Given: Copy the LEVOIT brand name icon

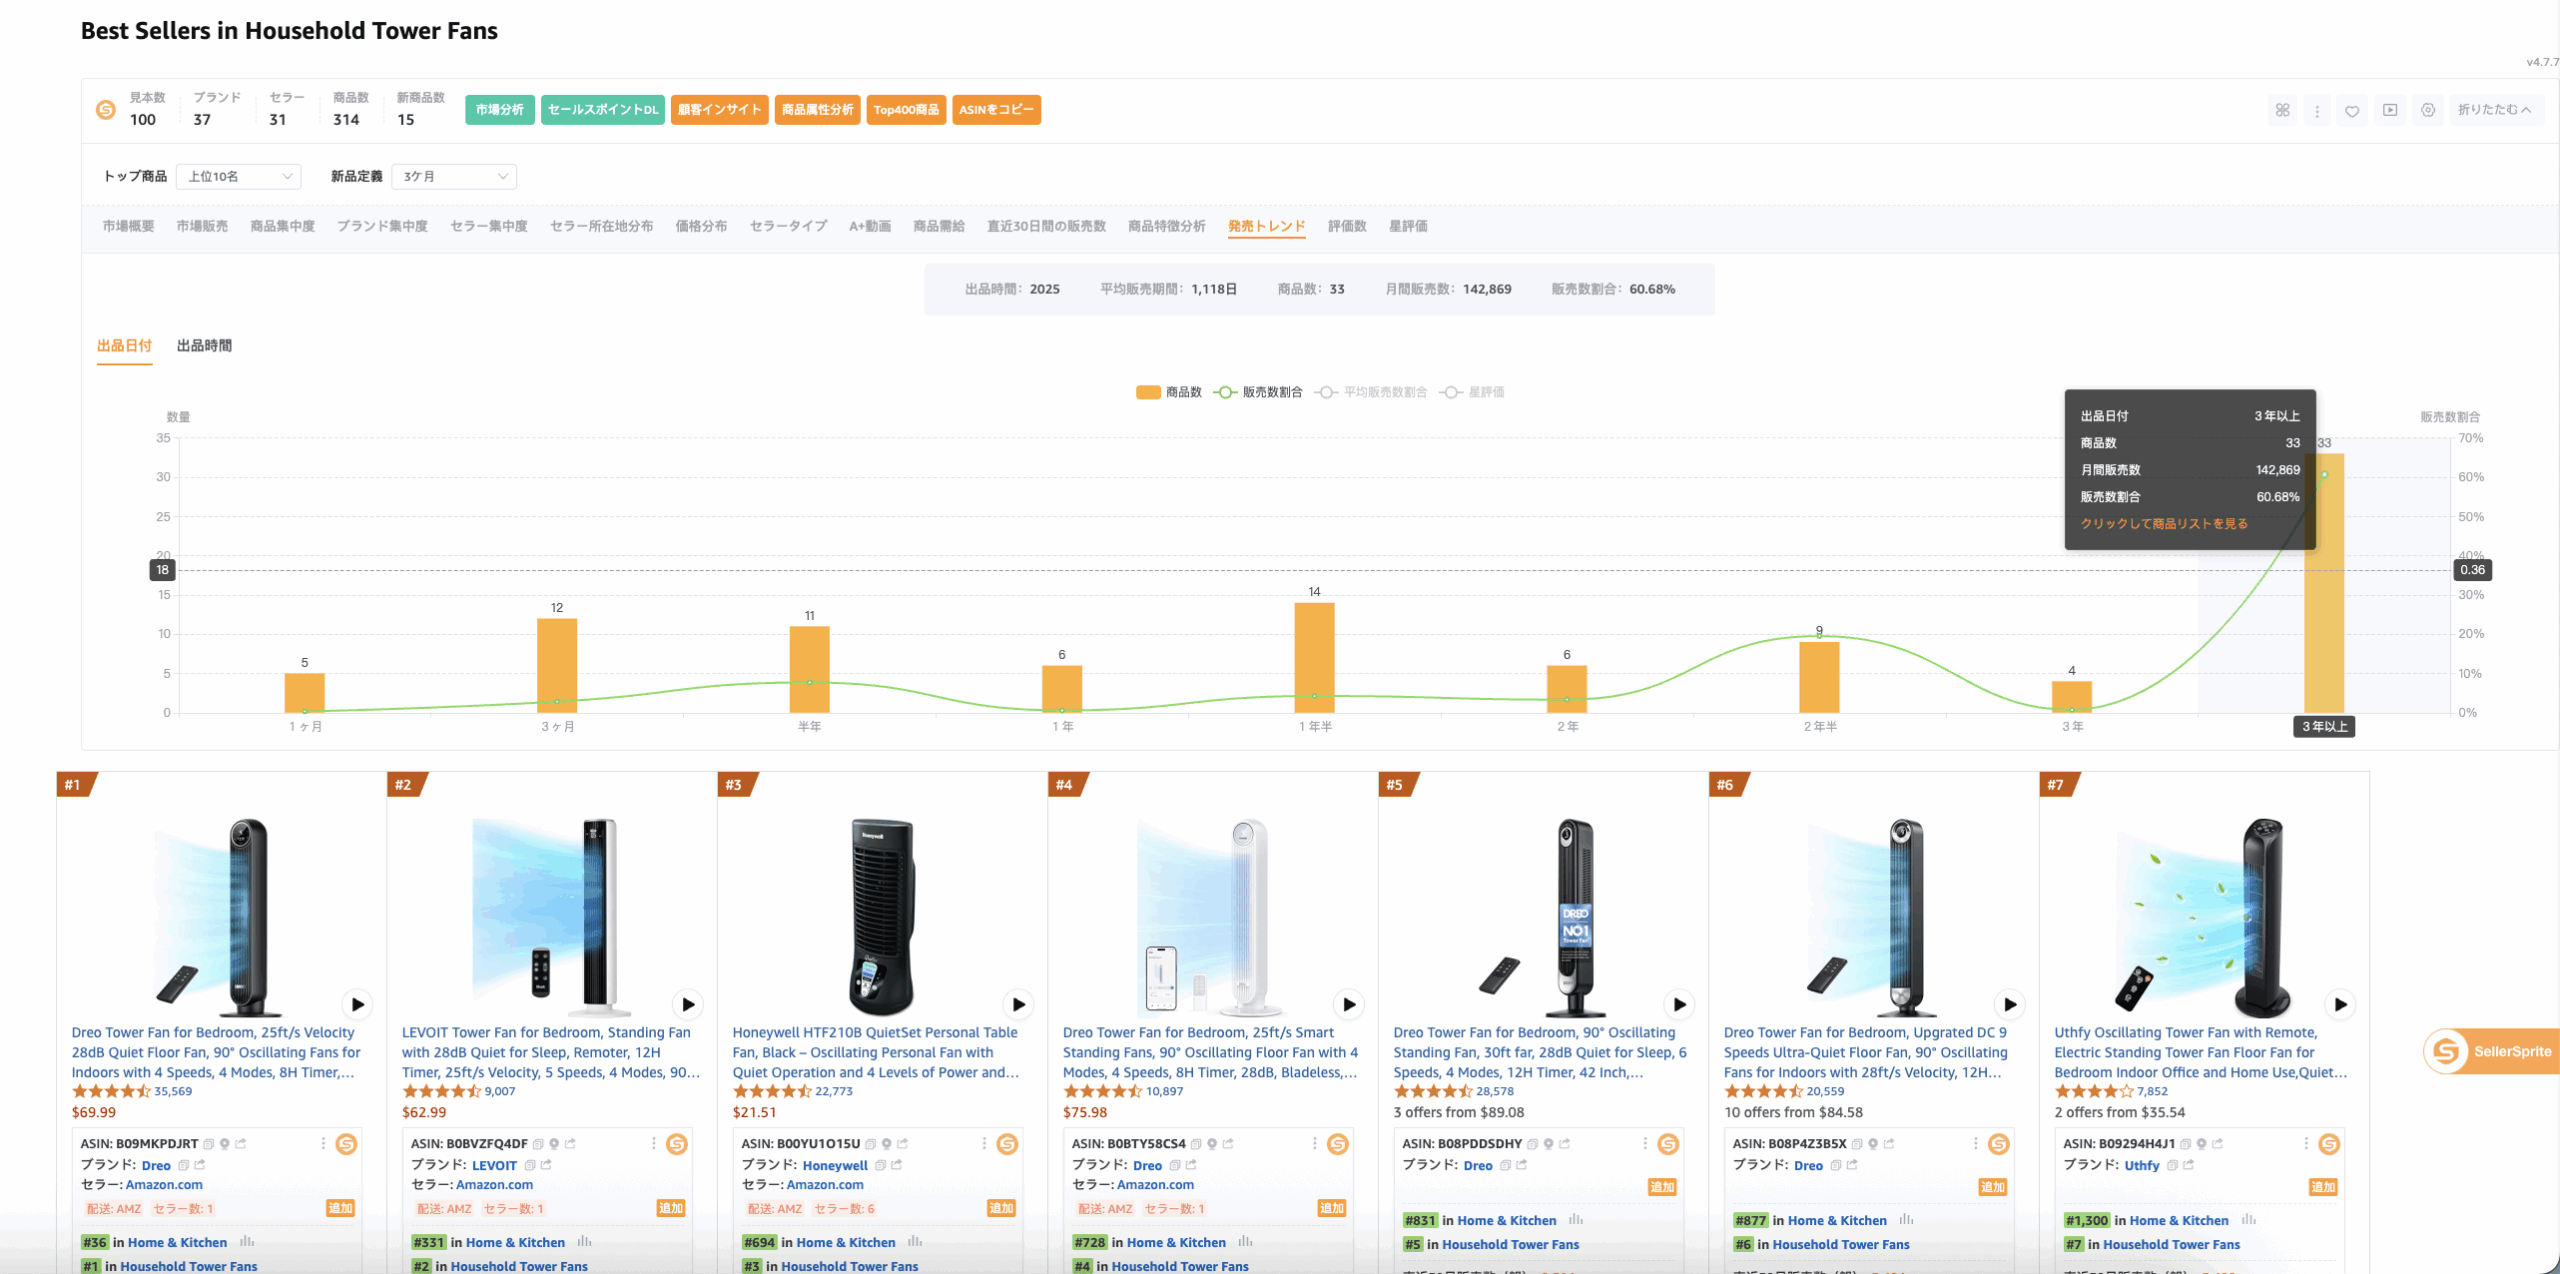Looking at the screenshot, I should [530, 1165].
